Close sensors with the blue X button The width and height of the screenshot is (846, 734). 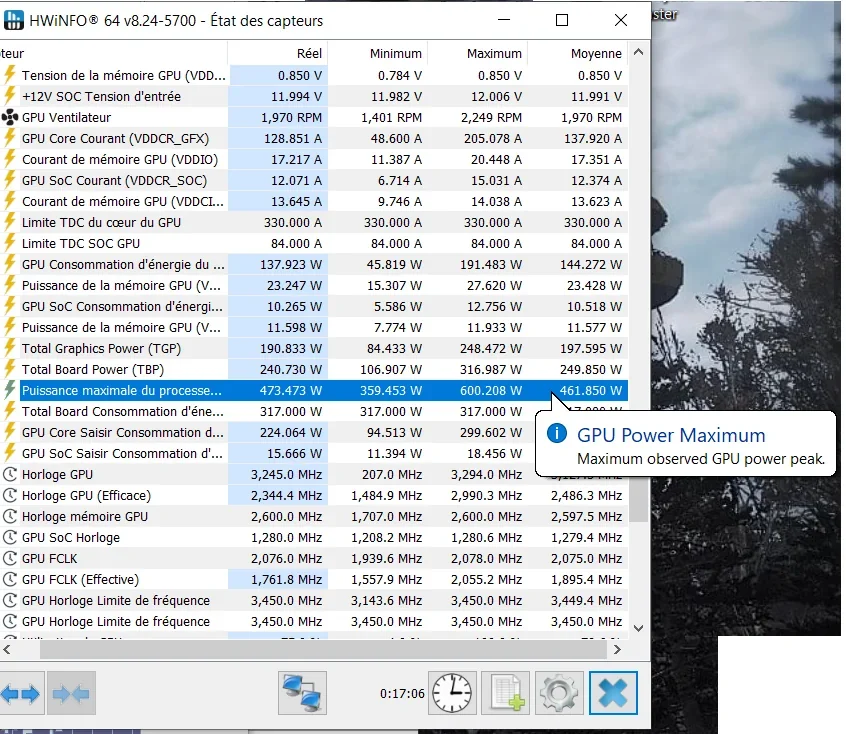(x=613, y=693)
